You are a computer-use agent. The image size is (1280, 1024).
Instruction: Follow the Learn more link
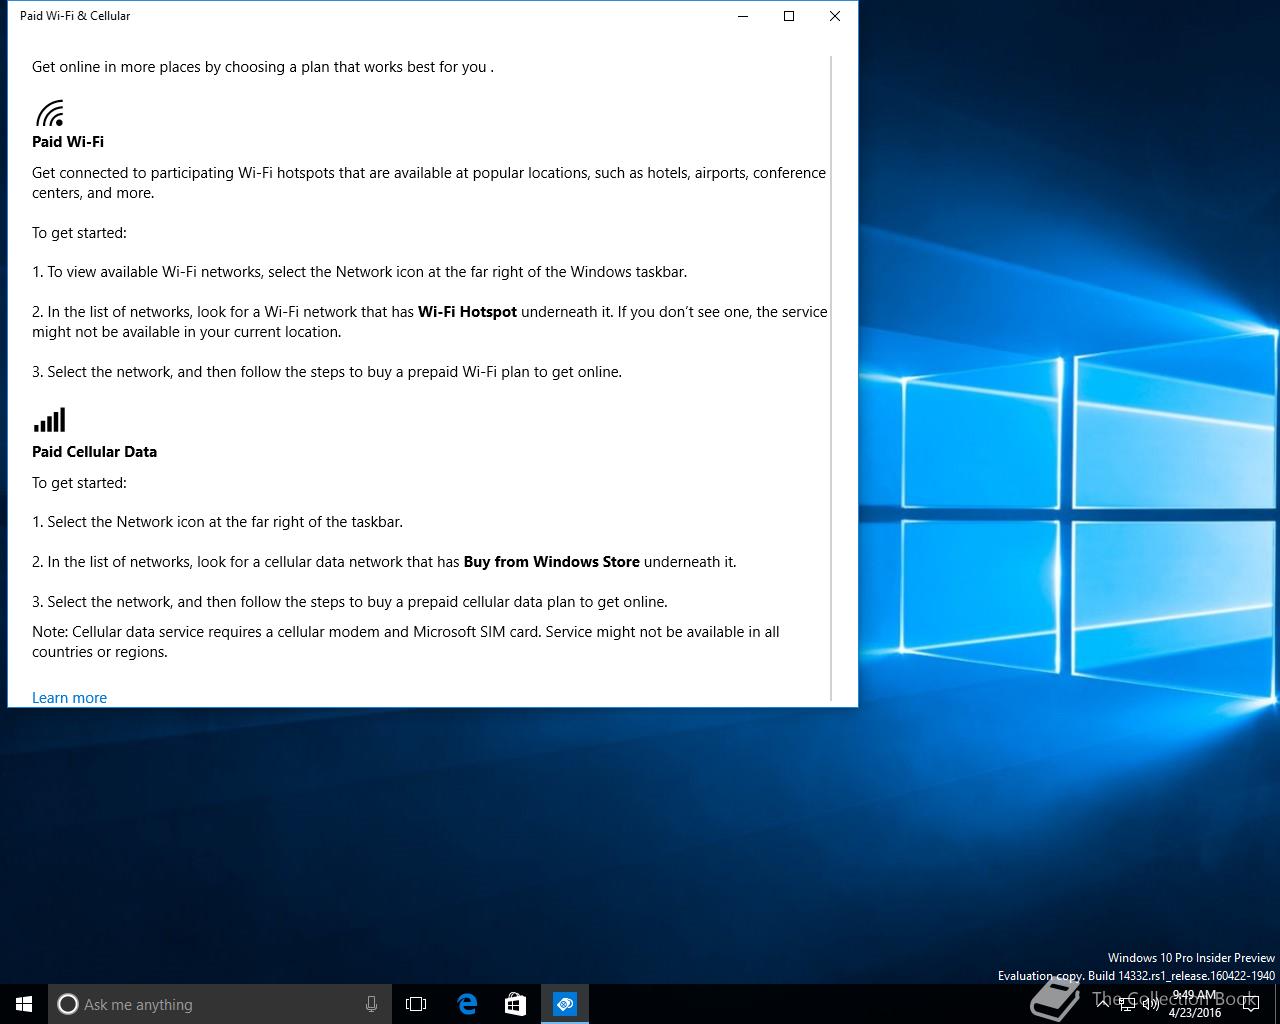click(69, 698)
